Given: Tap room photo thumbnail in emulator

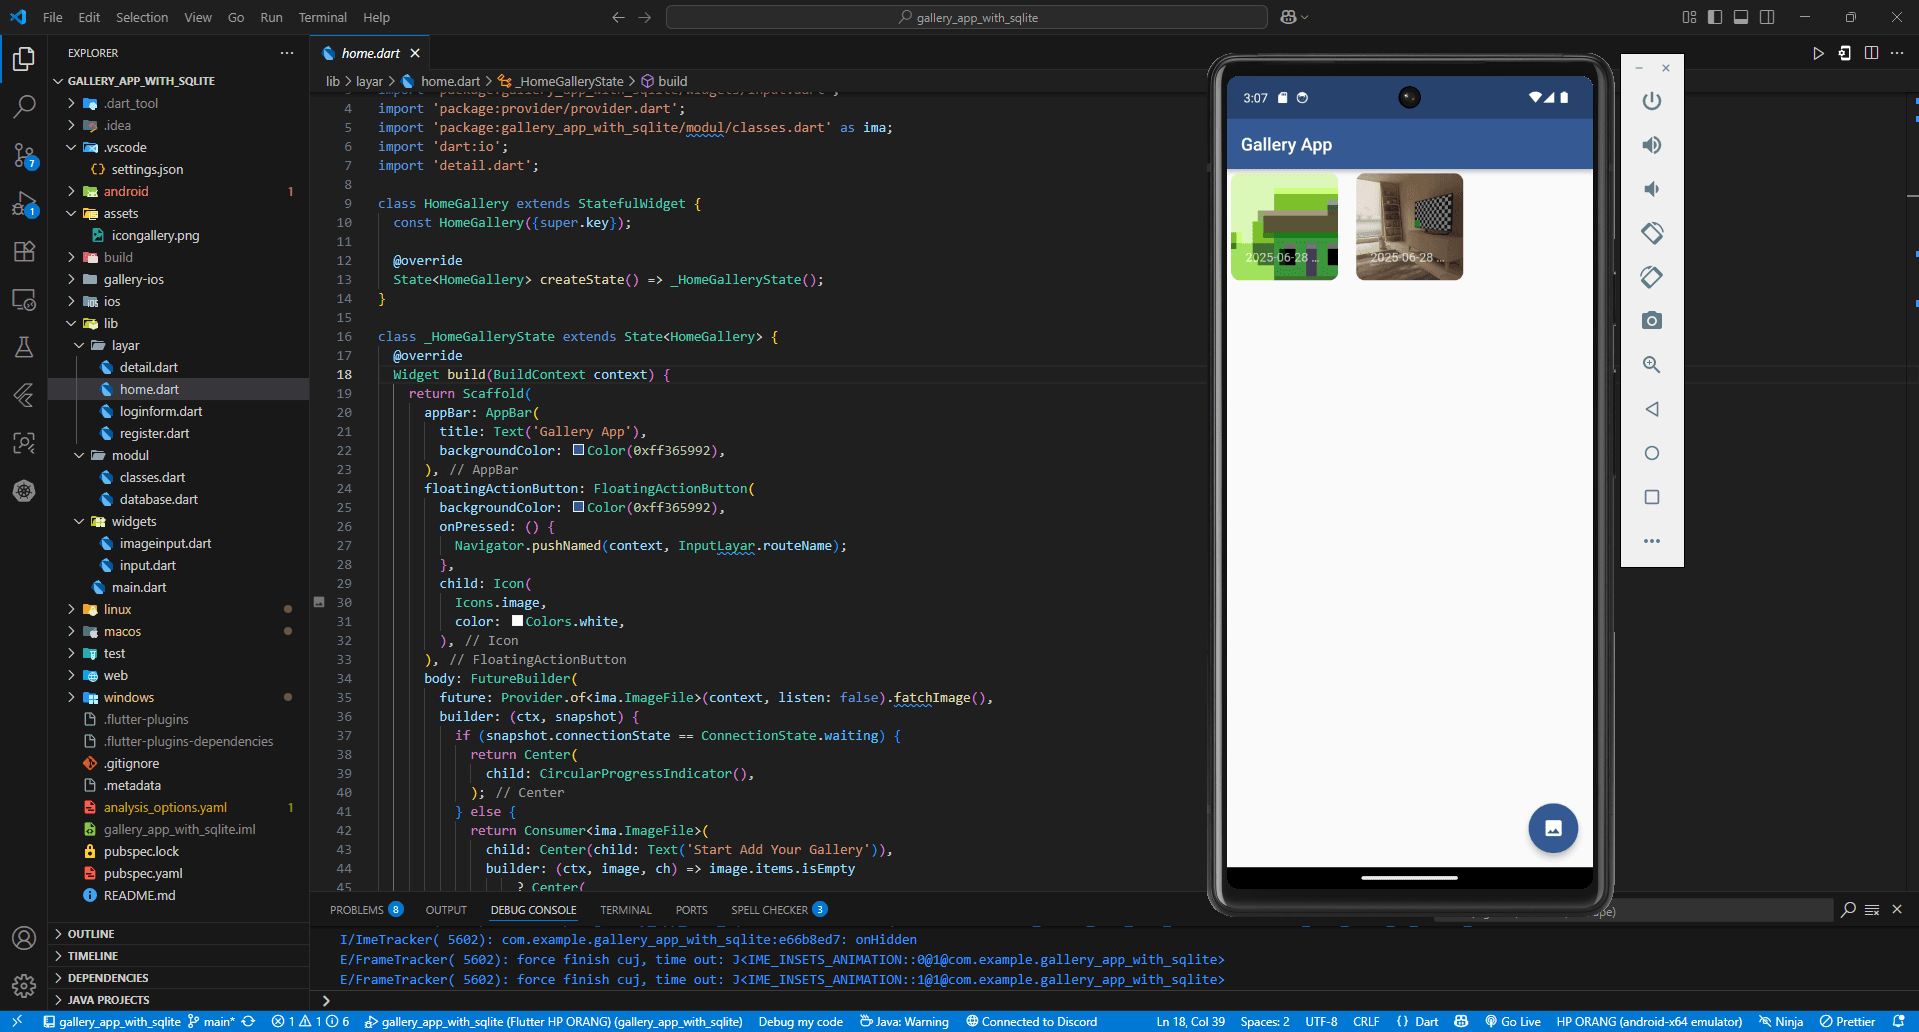Looking at the screenshot, I should [1409, 227].
